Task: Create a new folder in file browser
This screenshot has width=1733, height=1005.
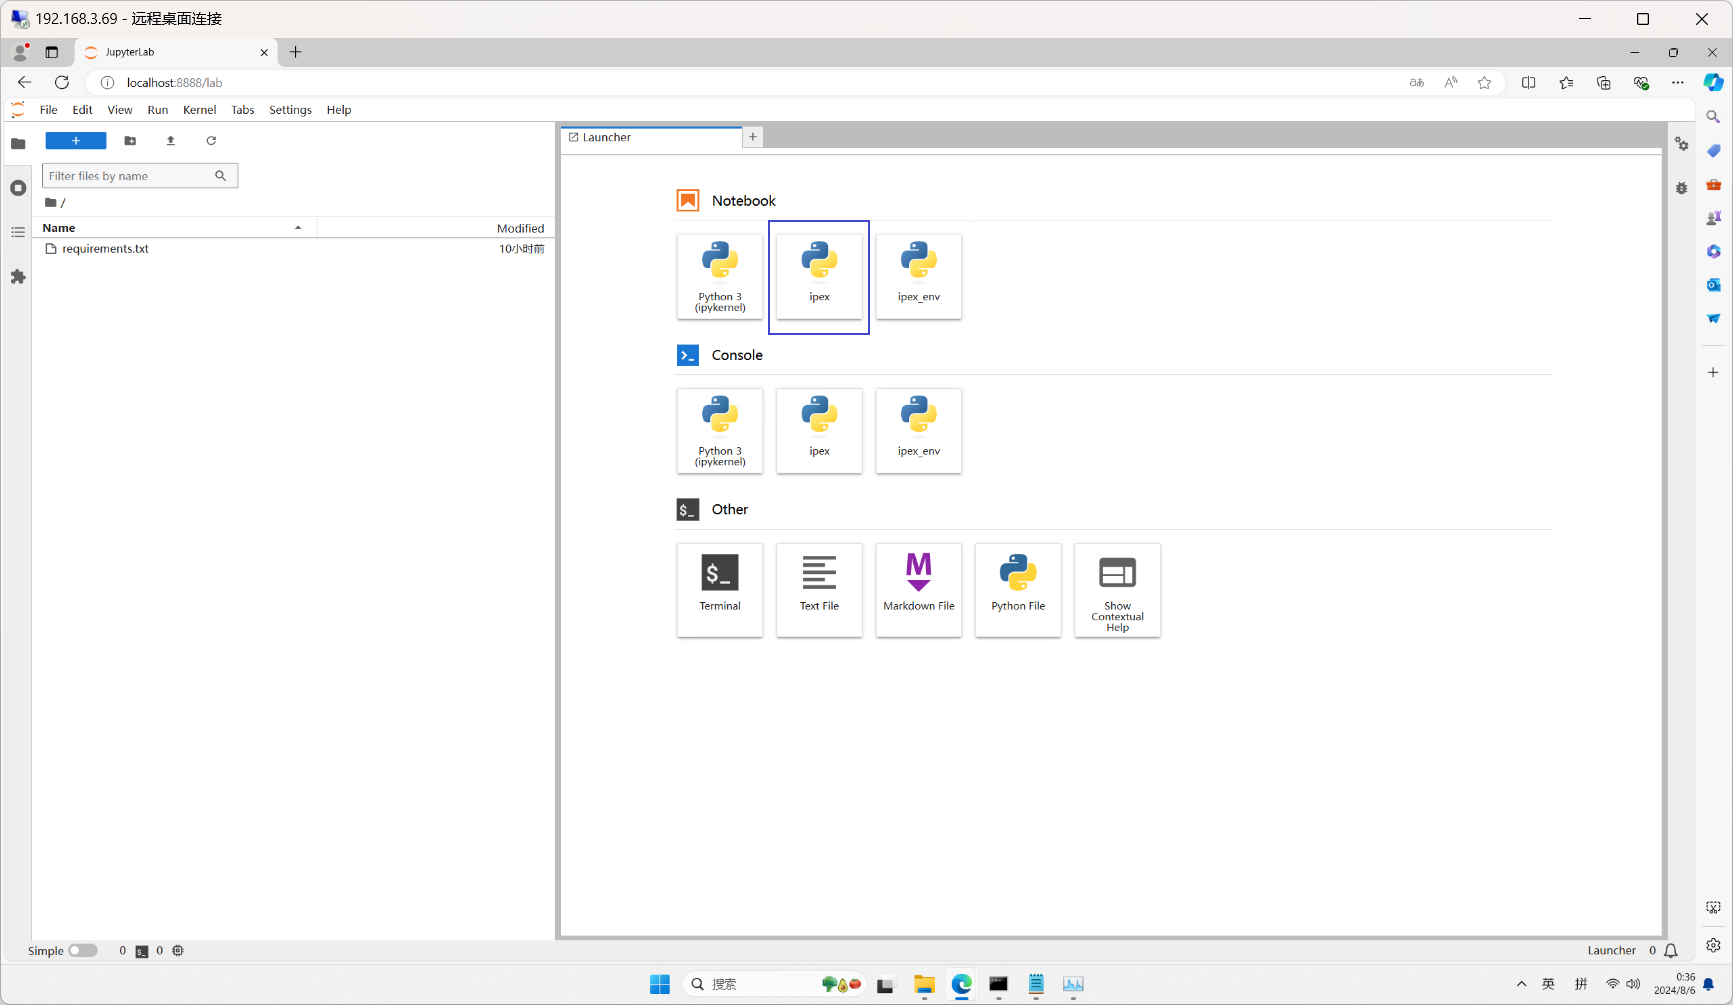Action: pos(130,141)
